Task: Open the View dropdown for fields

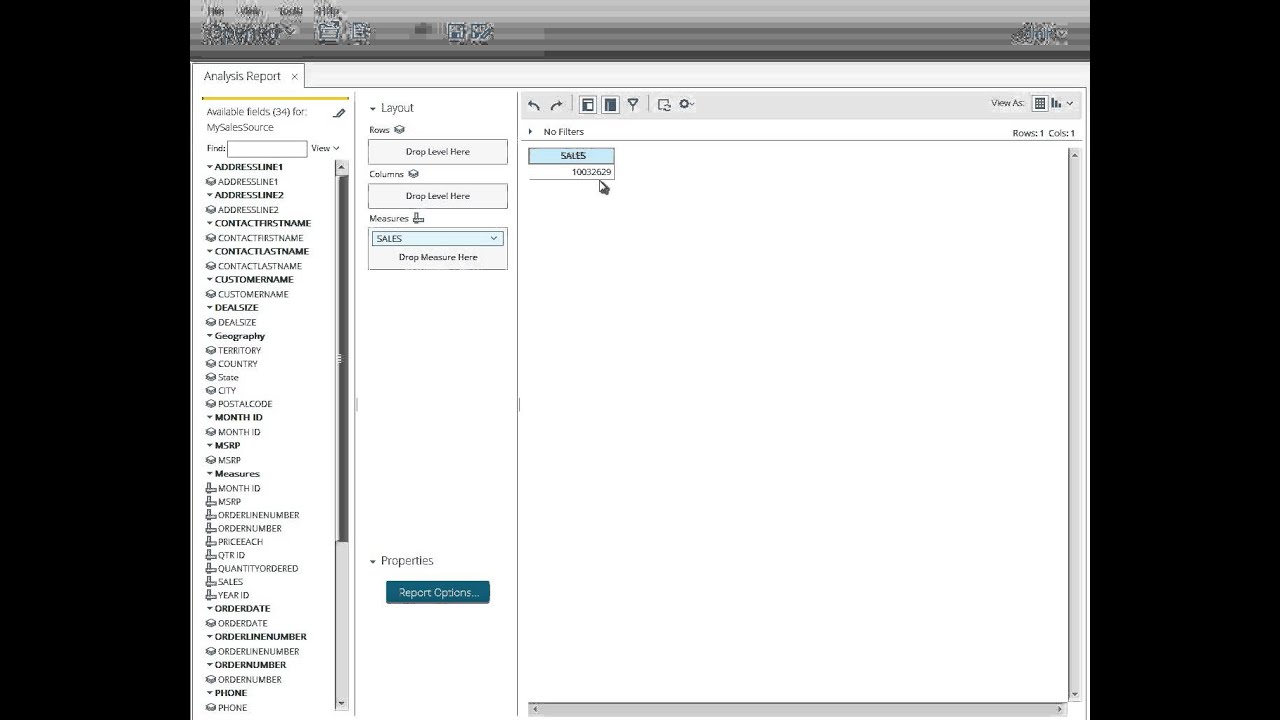Action: [325, 148]
